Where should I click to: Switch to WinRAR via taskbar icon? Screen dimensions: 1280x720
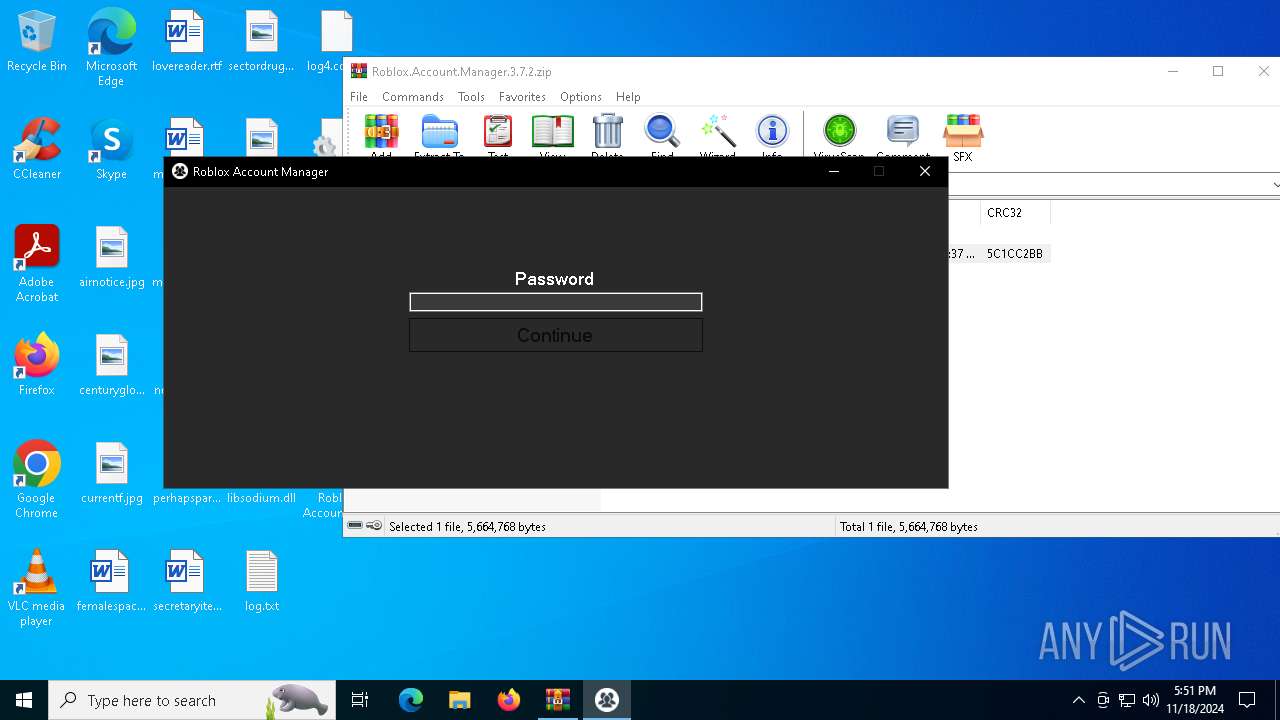click(557, 700)
